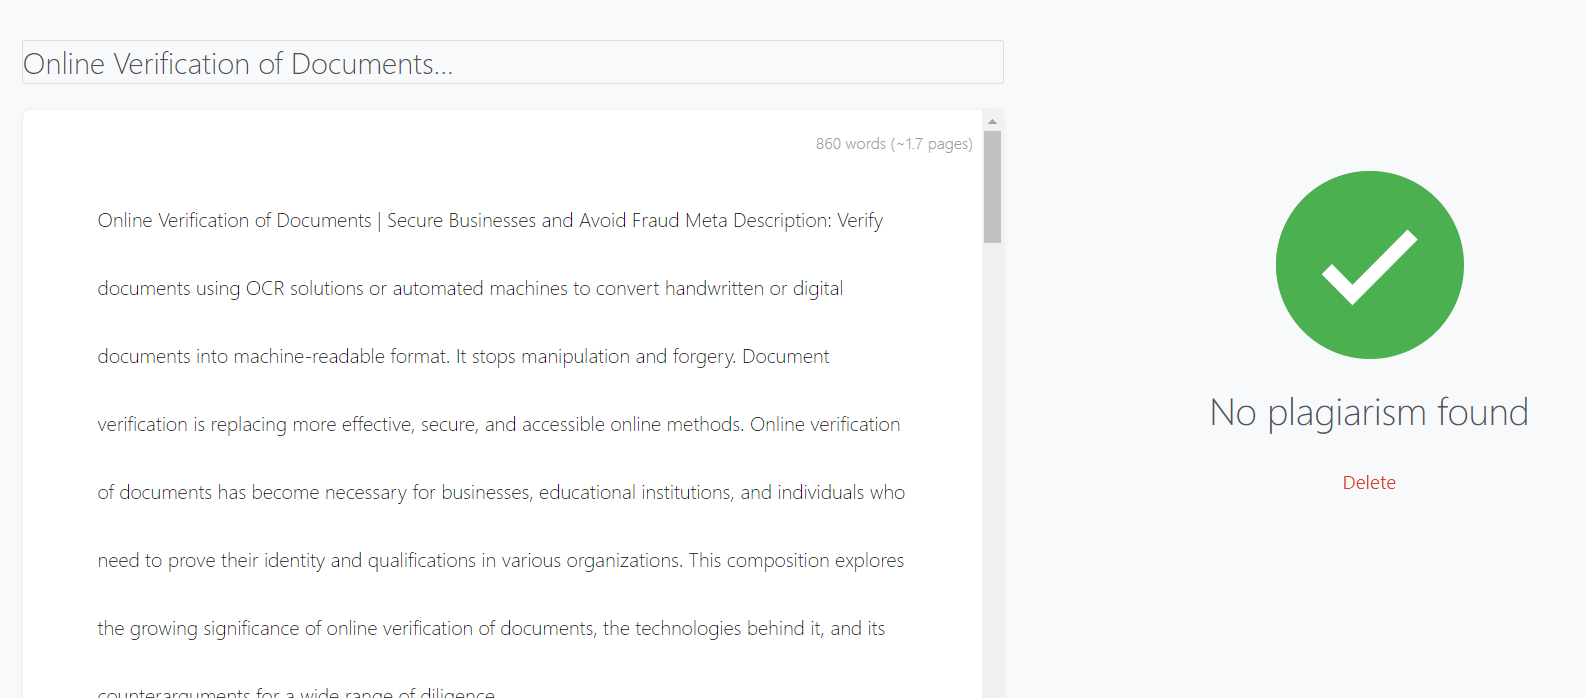Image resolution: width=1586 pixels, height=698 pixels.
Task: Click the line 'documents into machine-readable format'
Action: (x=463, y=357)
